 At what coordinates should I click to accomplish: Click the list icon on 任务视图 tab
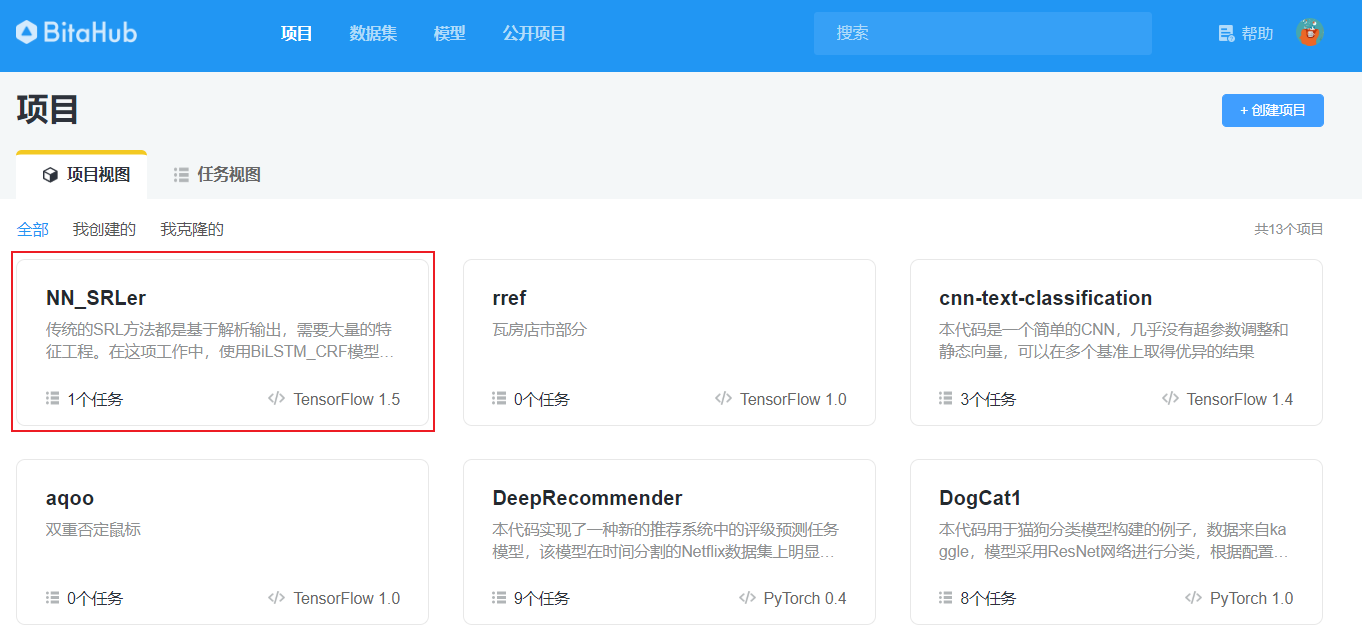pyautogui.click(x=181, y=175)
